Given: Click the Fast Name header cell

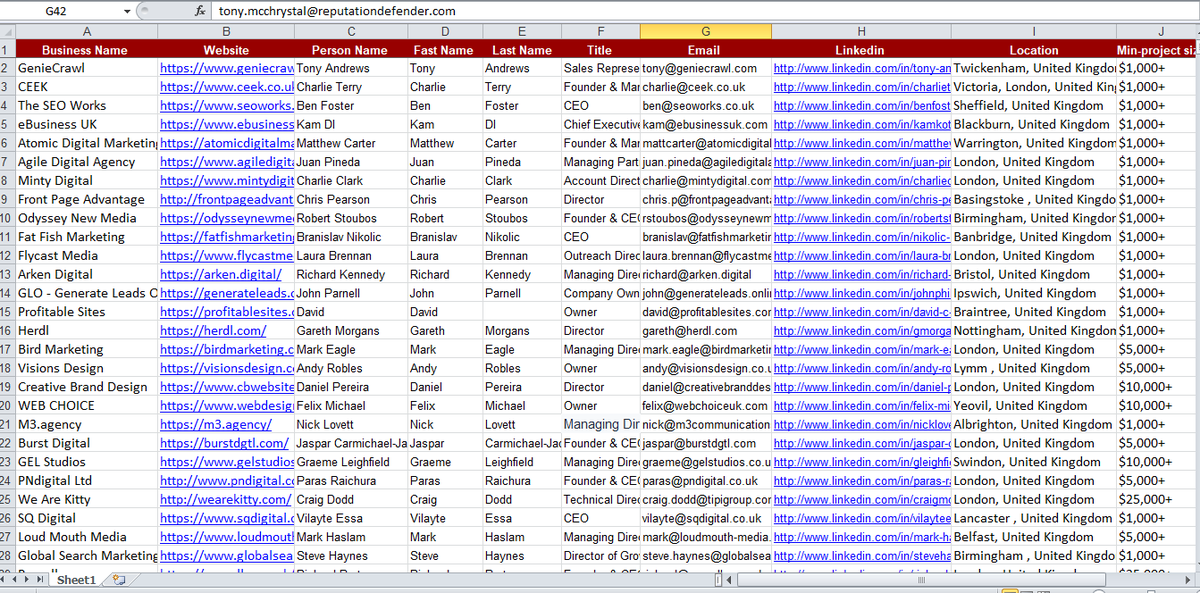Looking at the screenshot, I should pyautogui.click(x=444, y=50).
